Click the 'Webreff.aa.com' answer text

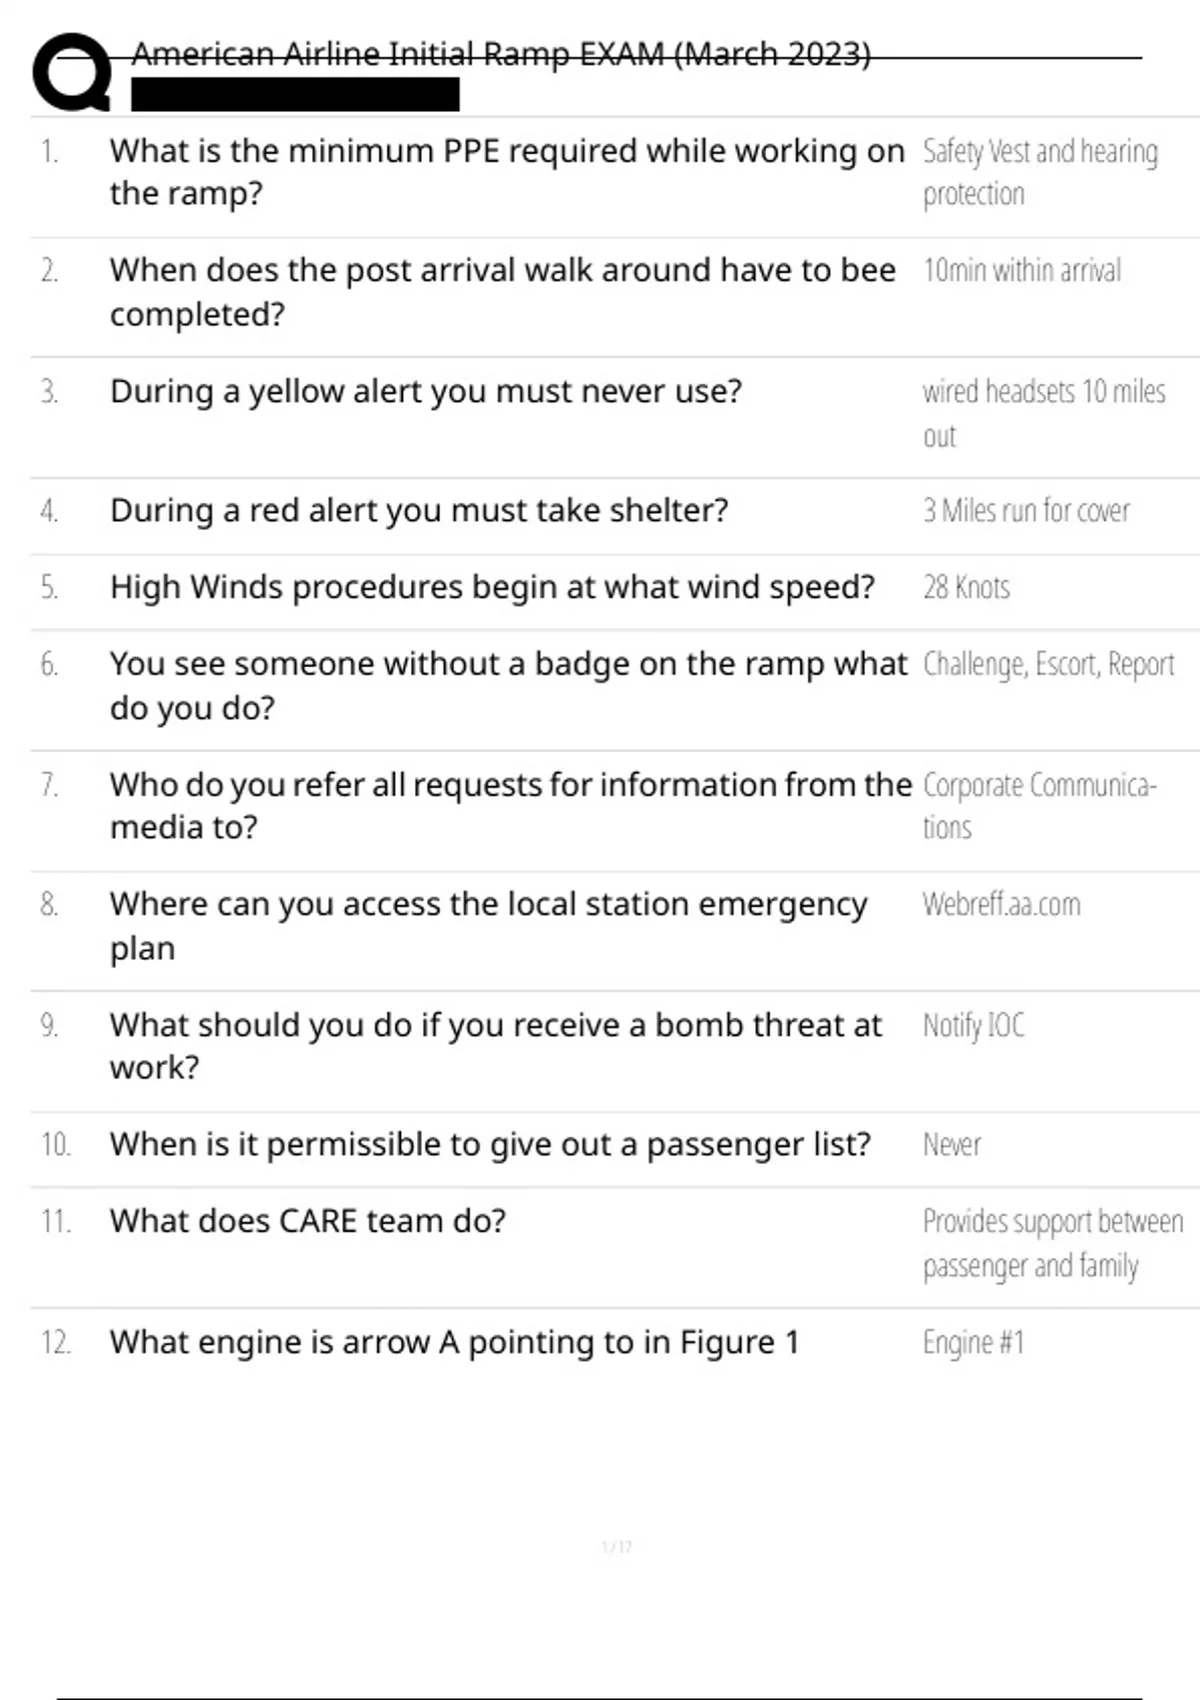tap(1001, 905)
